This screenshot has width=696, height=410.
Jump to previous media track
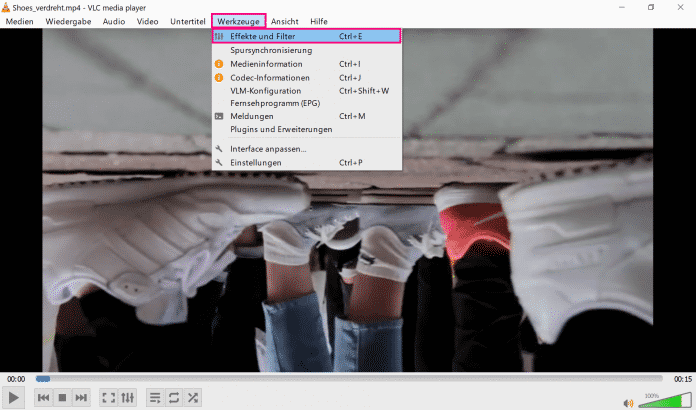[x=44, y=398]
